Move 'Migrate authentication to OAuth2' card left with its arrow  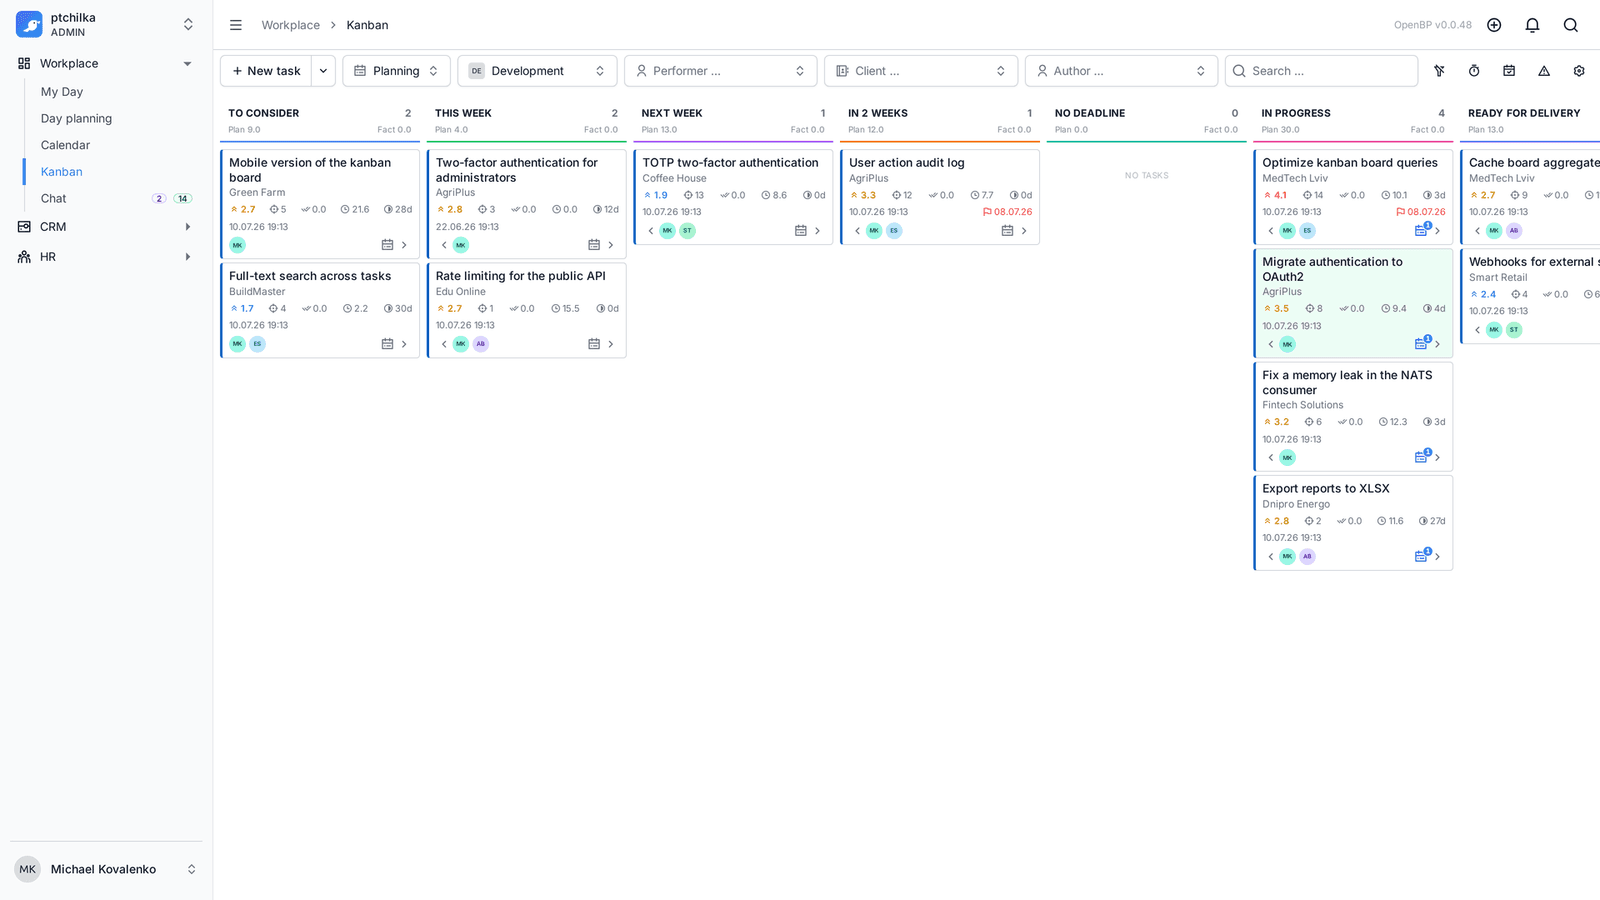pos(1271,344)
